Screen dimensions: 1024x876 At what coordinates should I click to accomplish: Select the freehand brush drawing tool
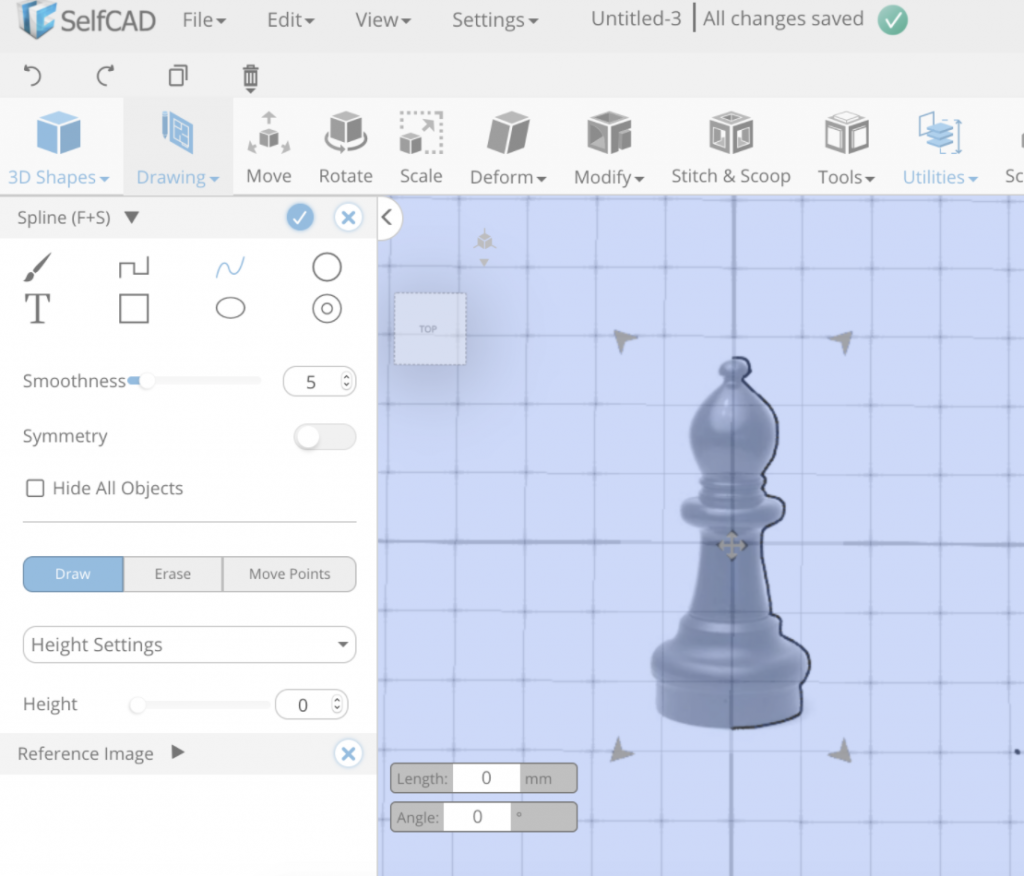coord(38,267)
